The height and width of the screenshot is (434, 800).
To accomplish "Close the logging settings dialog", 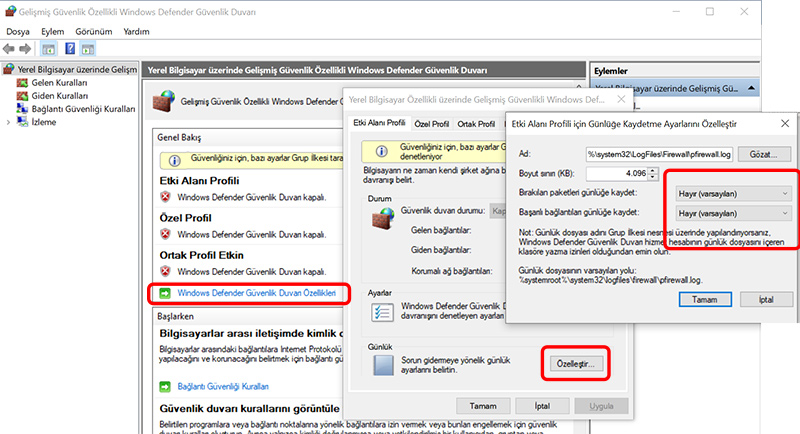I will point(785,123).
